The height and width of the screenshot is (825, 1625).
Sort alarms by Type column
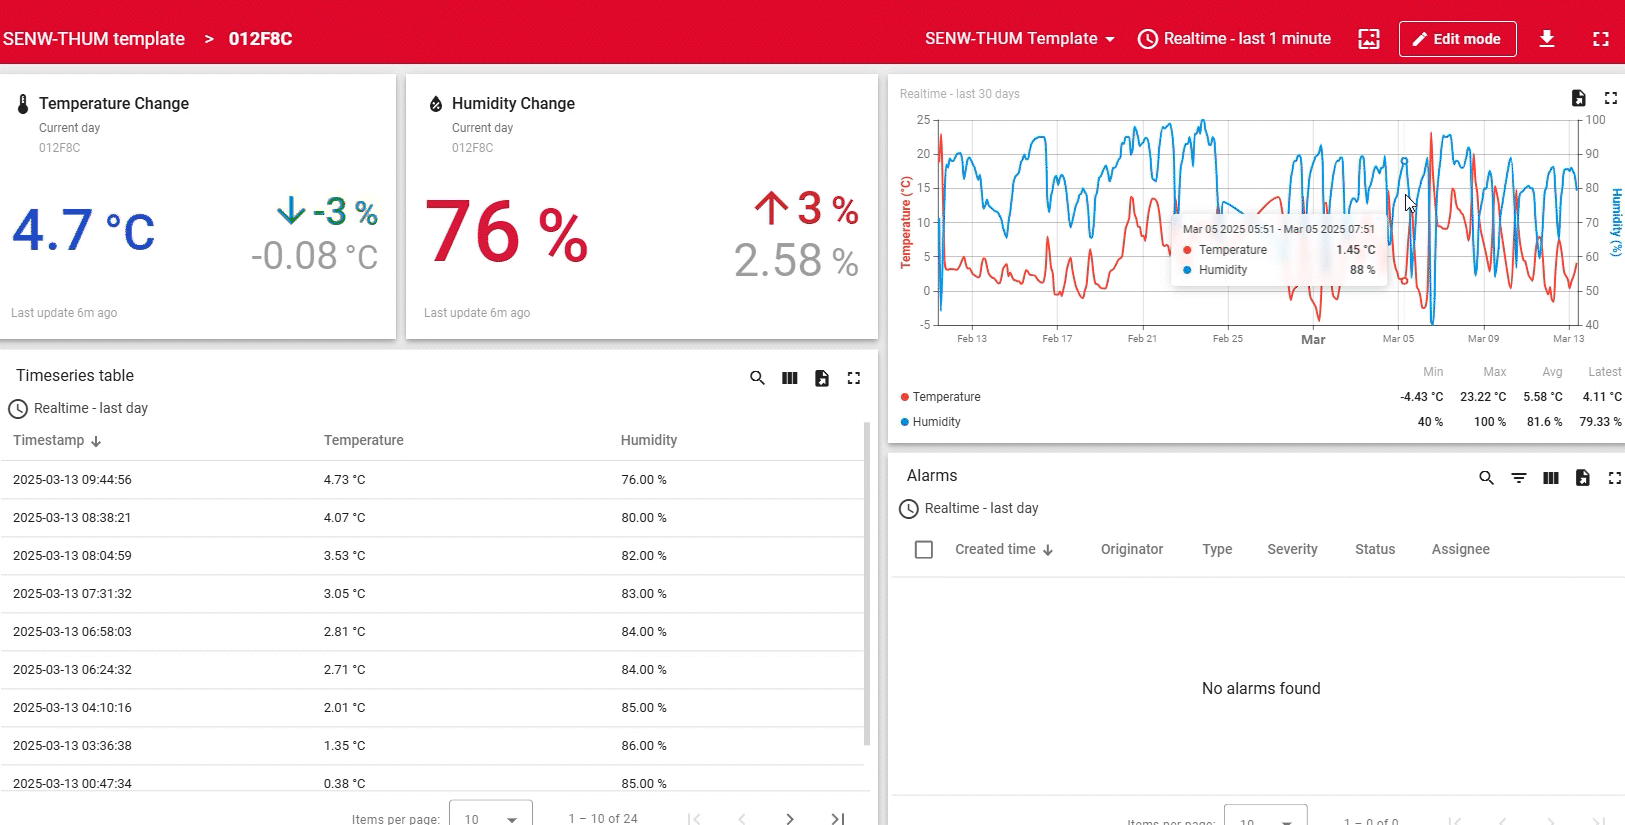click(x=1217, y=549)
